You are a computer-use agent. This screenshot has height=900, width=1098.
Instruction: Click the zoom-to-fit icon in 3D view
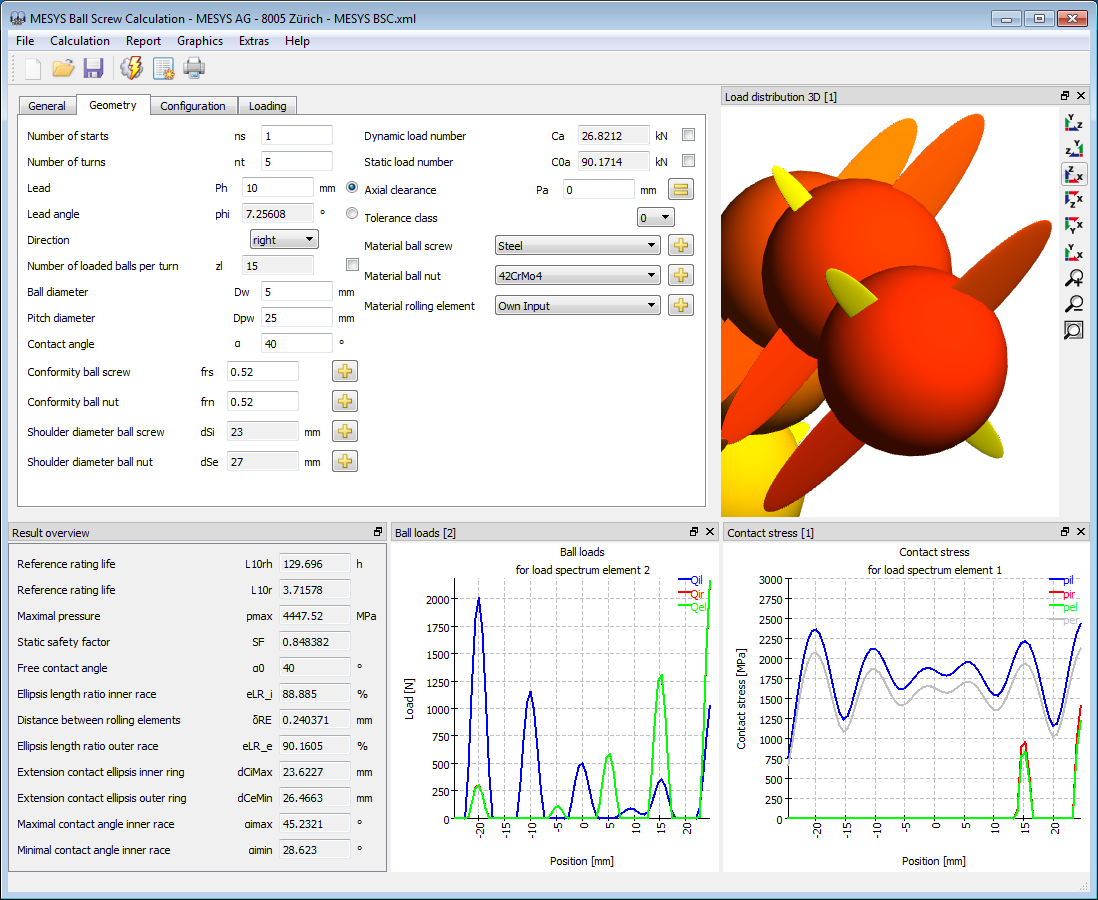1073,331
